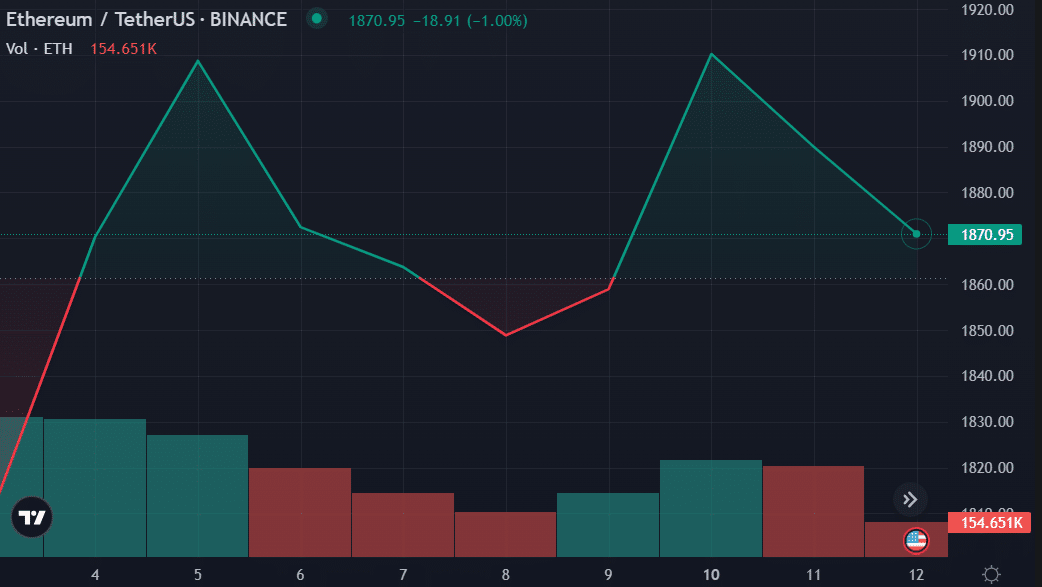Click the 1880.00 price scale label
The image size is (1042, 587).
[988, 193]
